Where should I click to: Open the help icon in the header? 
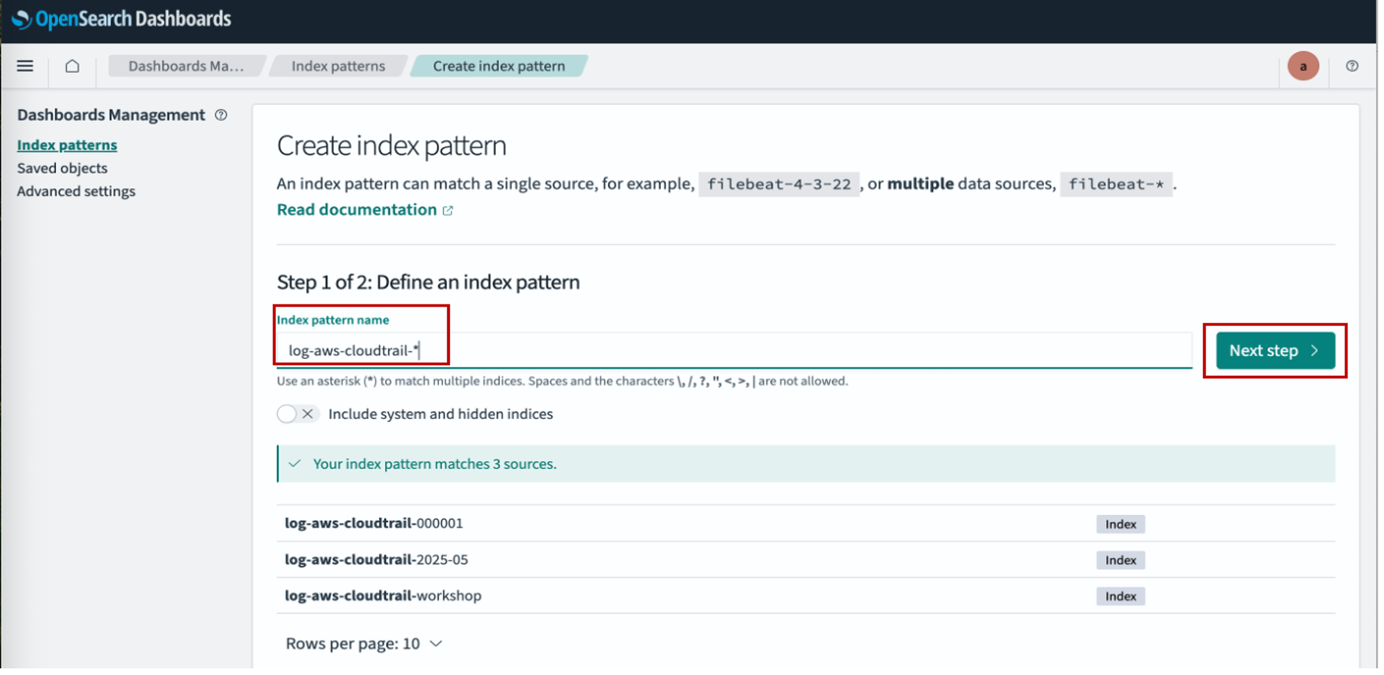[x=1352, y=66]
